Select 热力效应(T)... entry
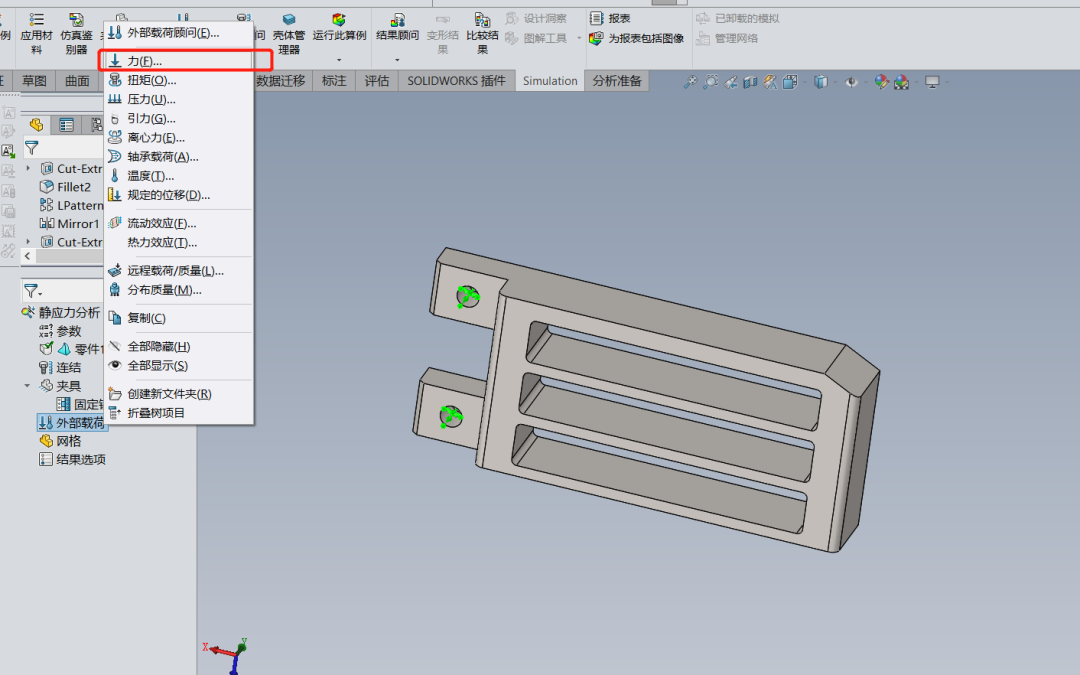 point(179,242)
